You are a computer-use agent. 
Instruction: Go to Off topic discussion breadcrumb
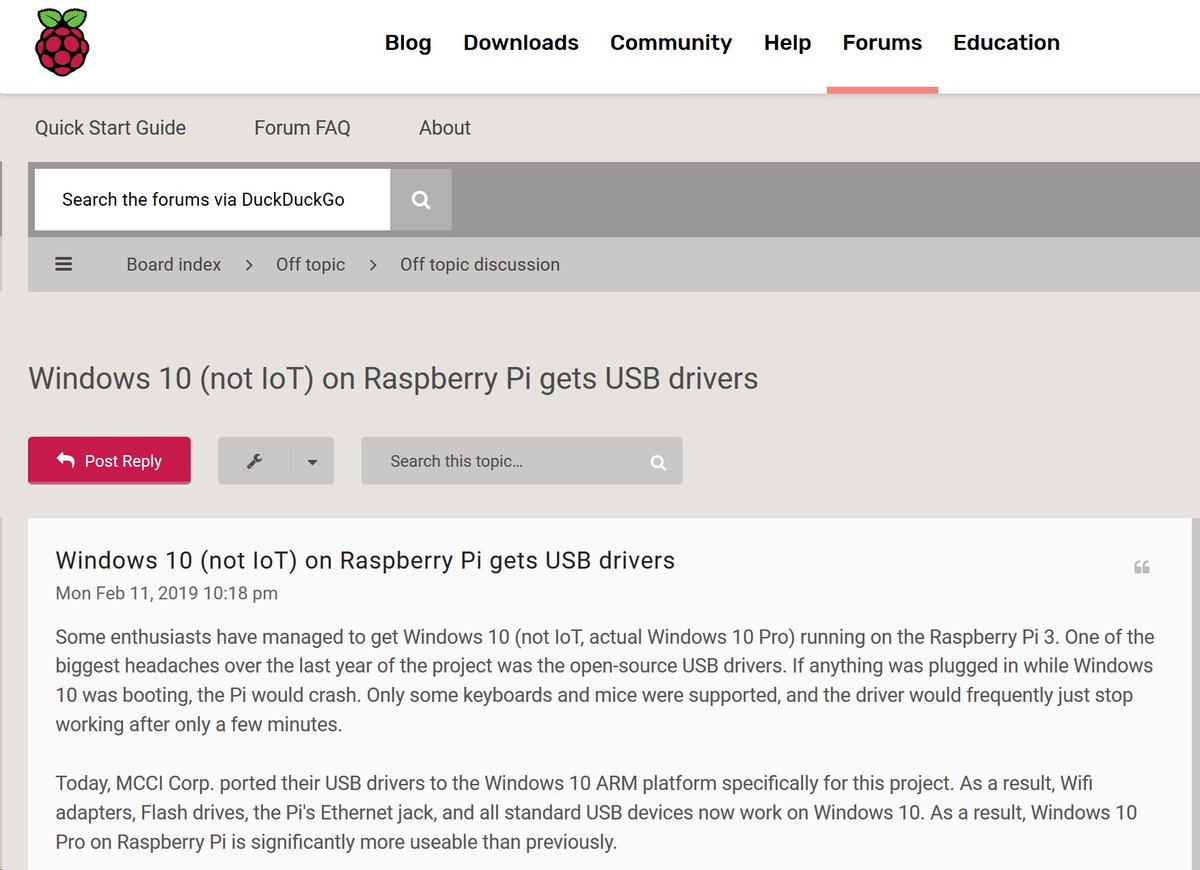pos(480,265)
